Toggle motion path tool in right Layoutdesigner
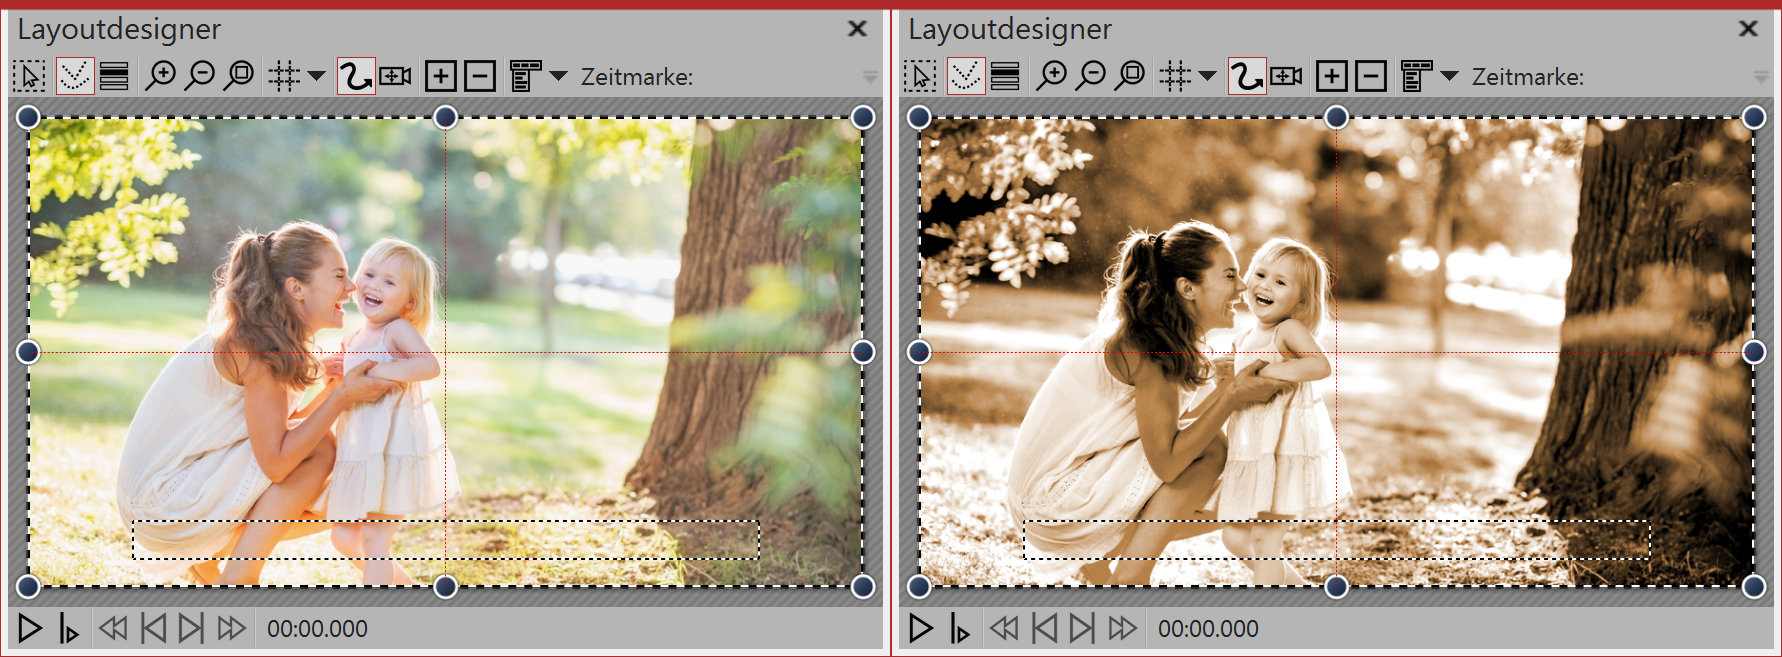The height and width of the screenshot is (657, 1782). pos(1246,76)
